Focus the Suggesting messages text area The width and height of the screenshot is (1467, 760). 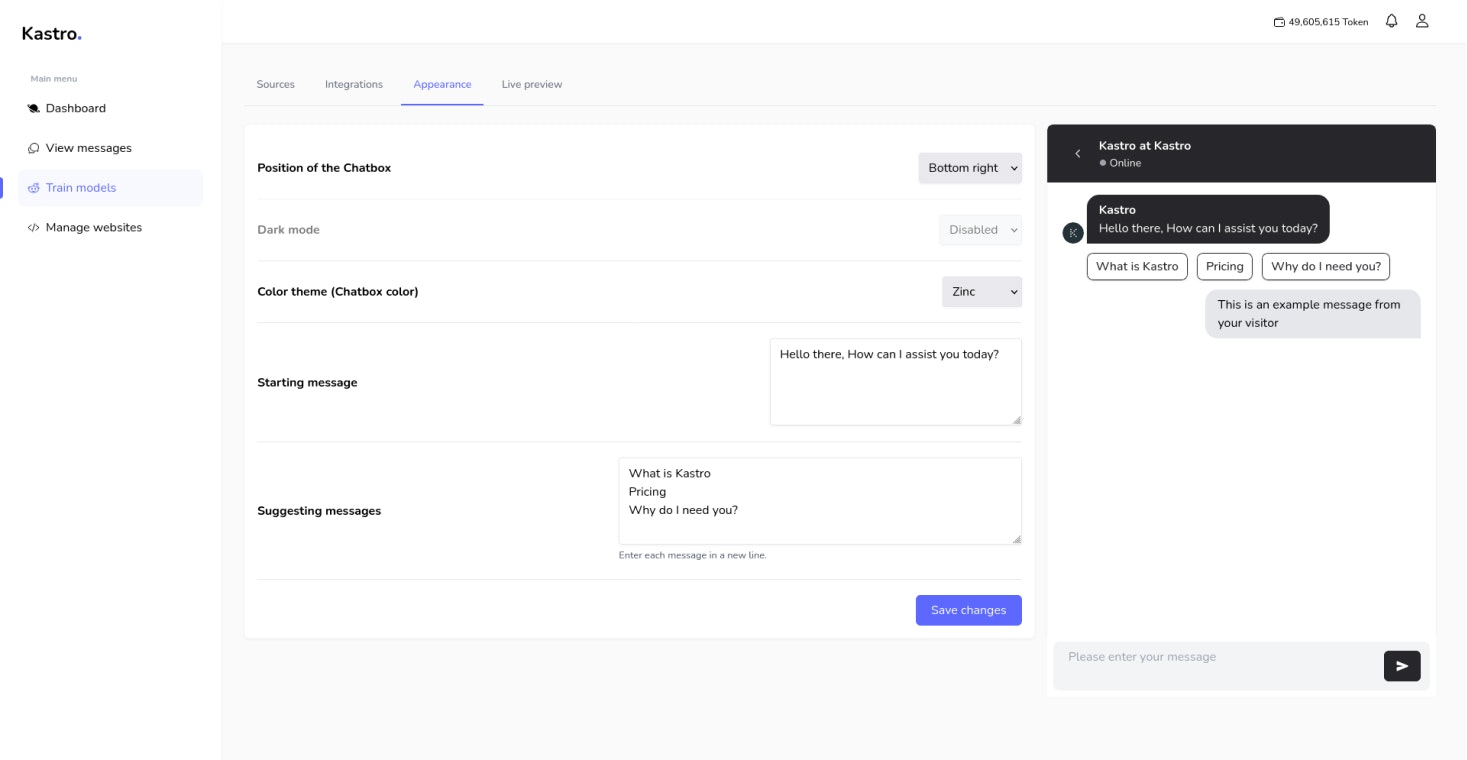pos(820,501)
